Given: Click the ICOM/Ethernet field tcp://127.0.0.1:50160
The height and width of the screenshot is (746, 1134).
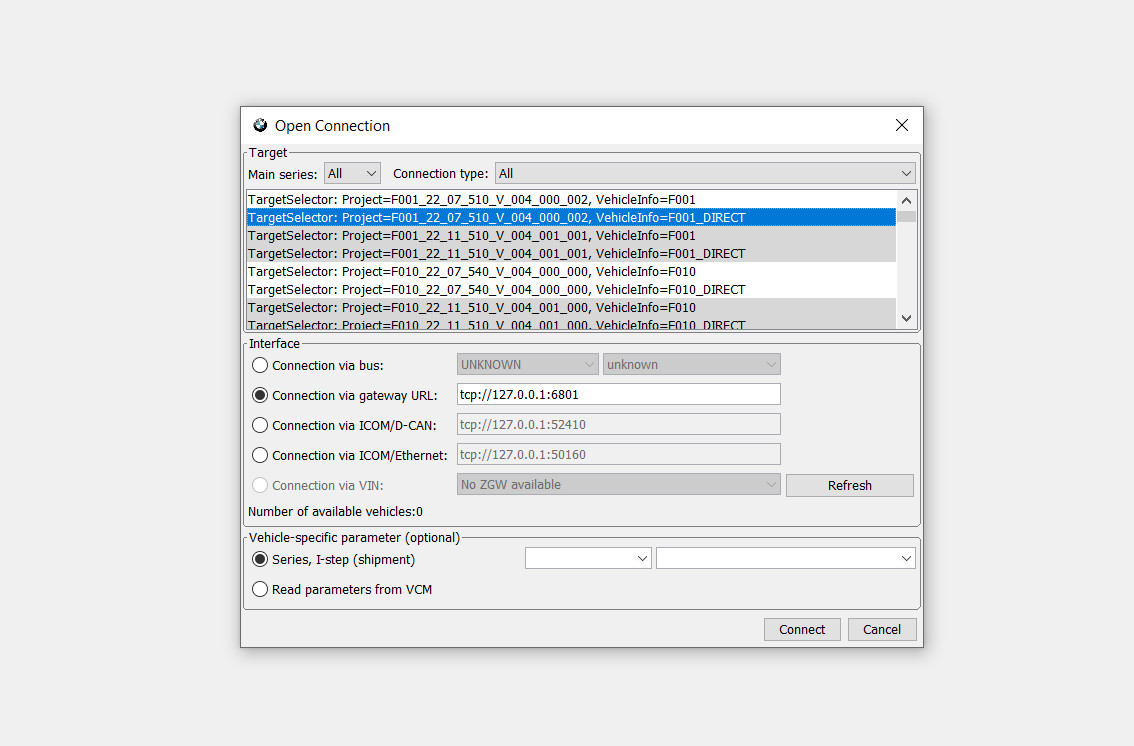Looking at the screenshot, I should point(618,455).
